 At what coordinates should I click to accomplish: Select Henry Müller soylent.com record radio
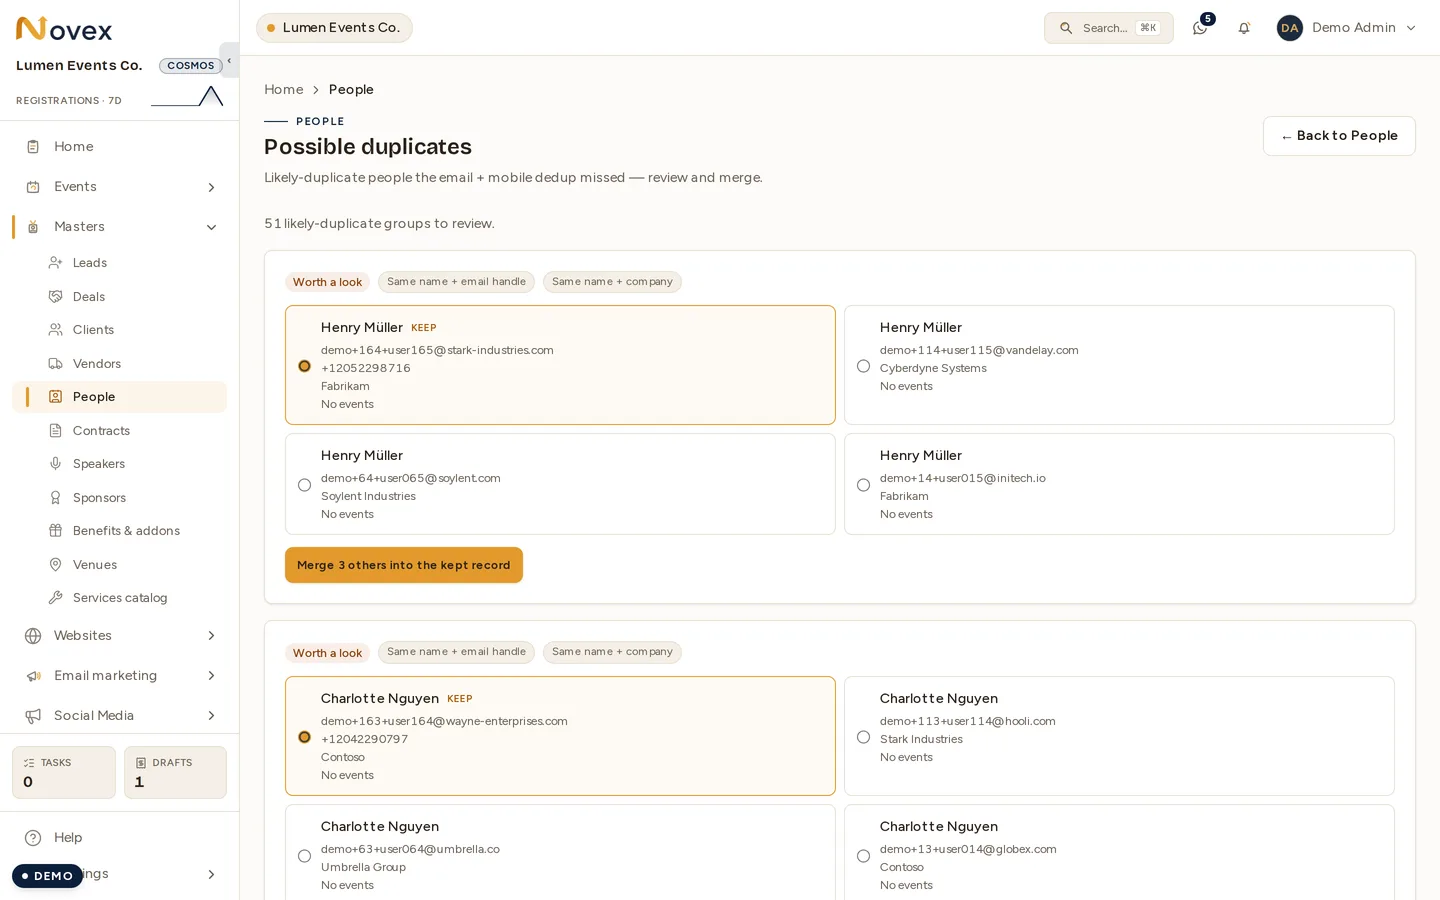coord(304,485)
